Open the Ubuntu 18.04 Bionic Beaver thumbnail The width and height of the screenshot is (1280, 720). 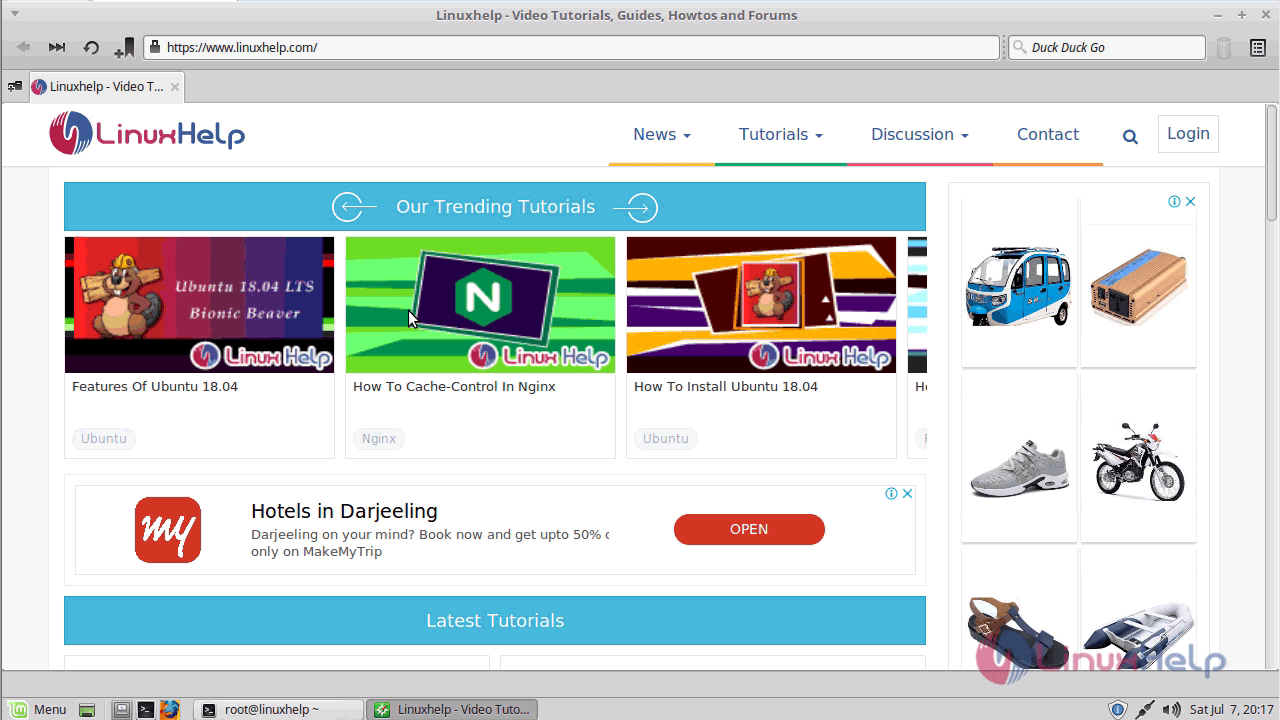(x=199, y=305)
